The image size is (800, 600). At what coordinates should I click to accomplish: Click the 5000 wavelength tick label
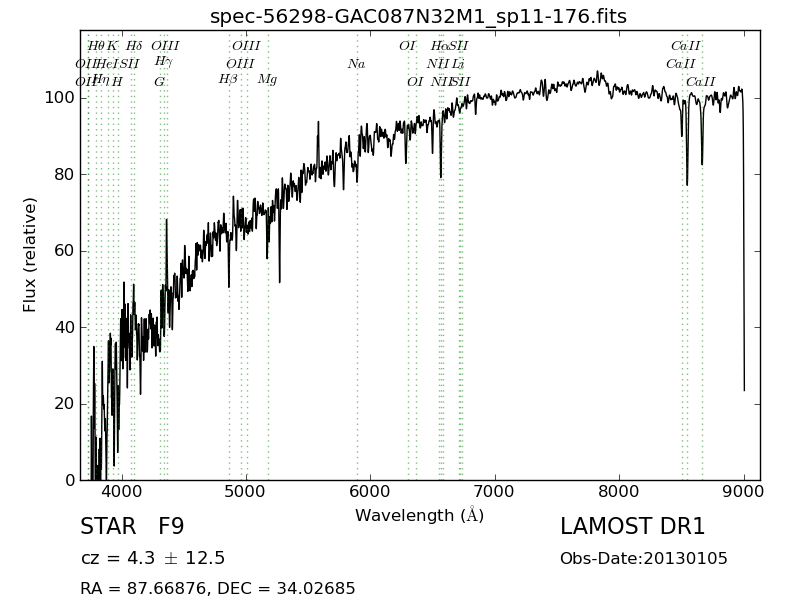click(246, 492)
